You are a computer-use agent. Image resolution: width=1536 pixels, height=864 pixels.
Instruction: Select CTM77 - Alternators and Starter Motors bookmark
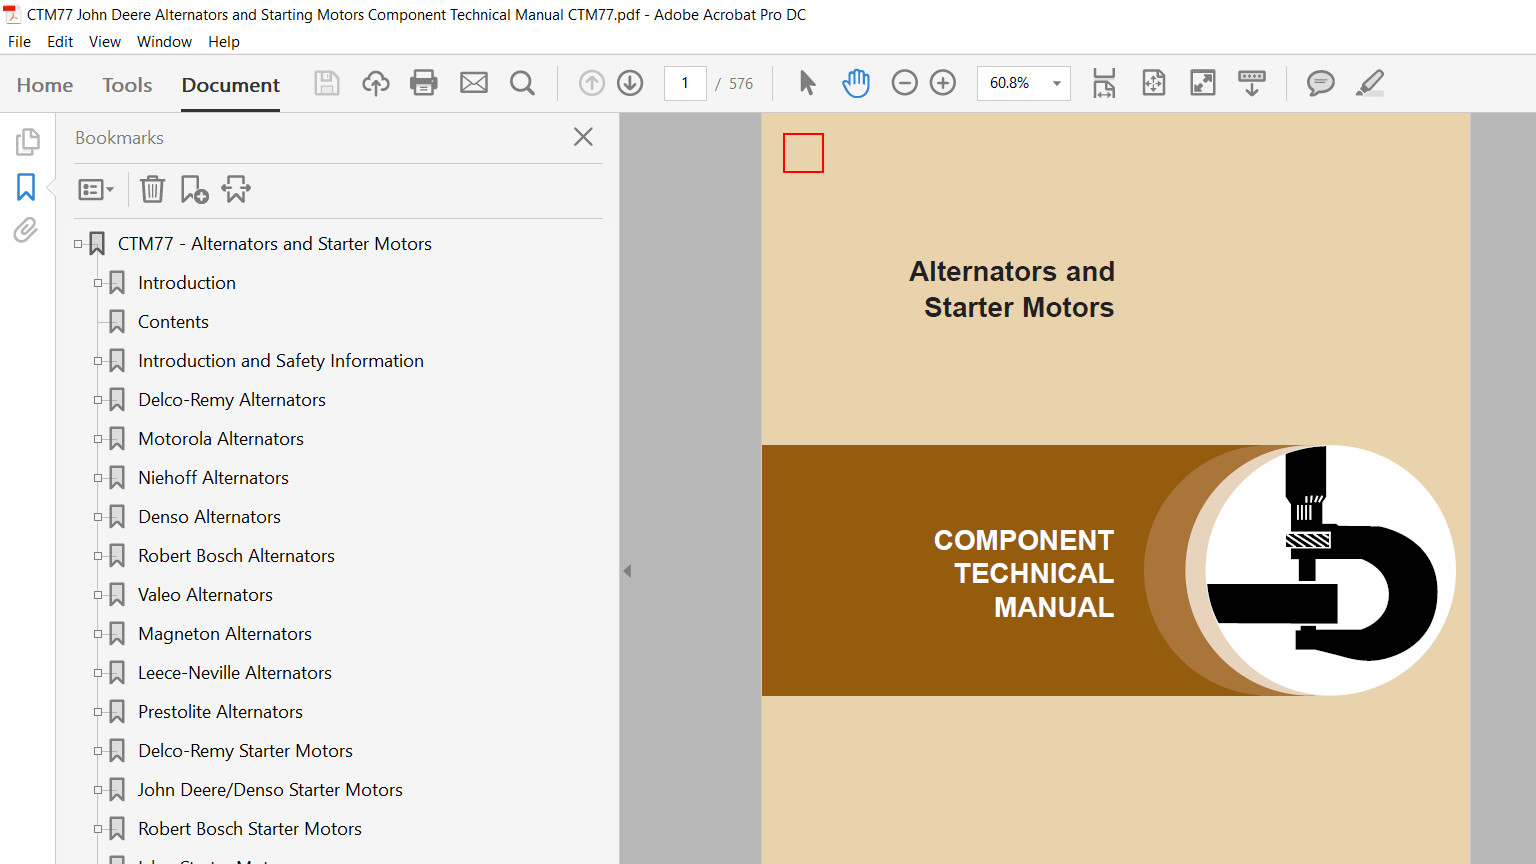[x=275, y=244]
